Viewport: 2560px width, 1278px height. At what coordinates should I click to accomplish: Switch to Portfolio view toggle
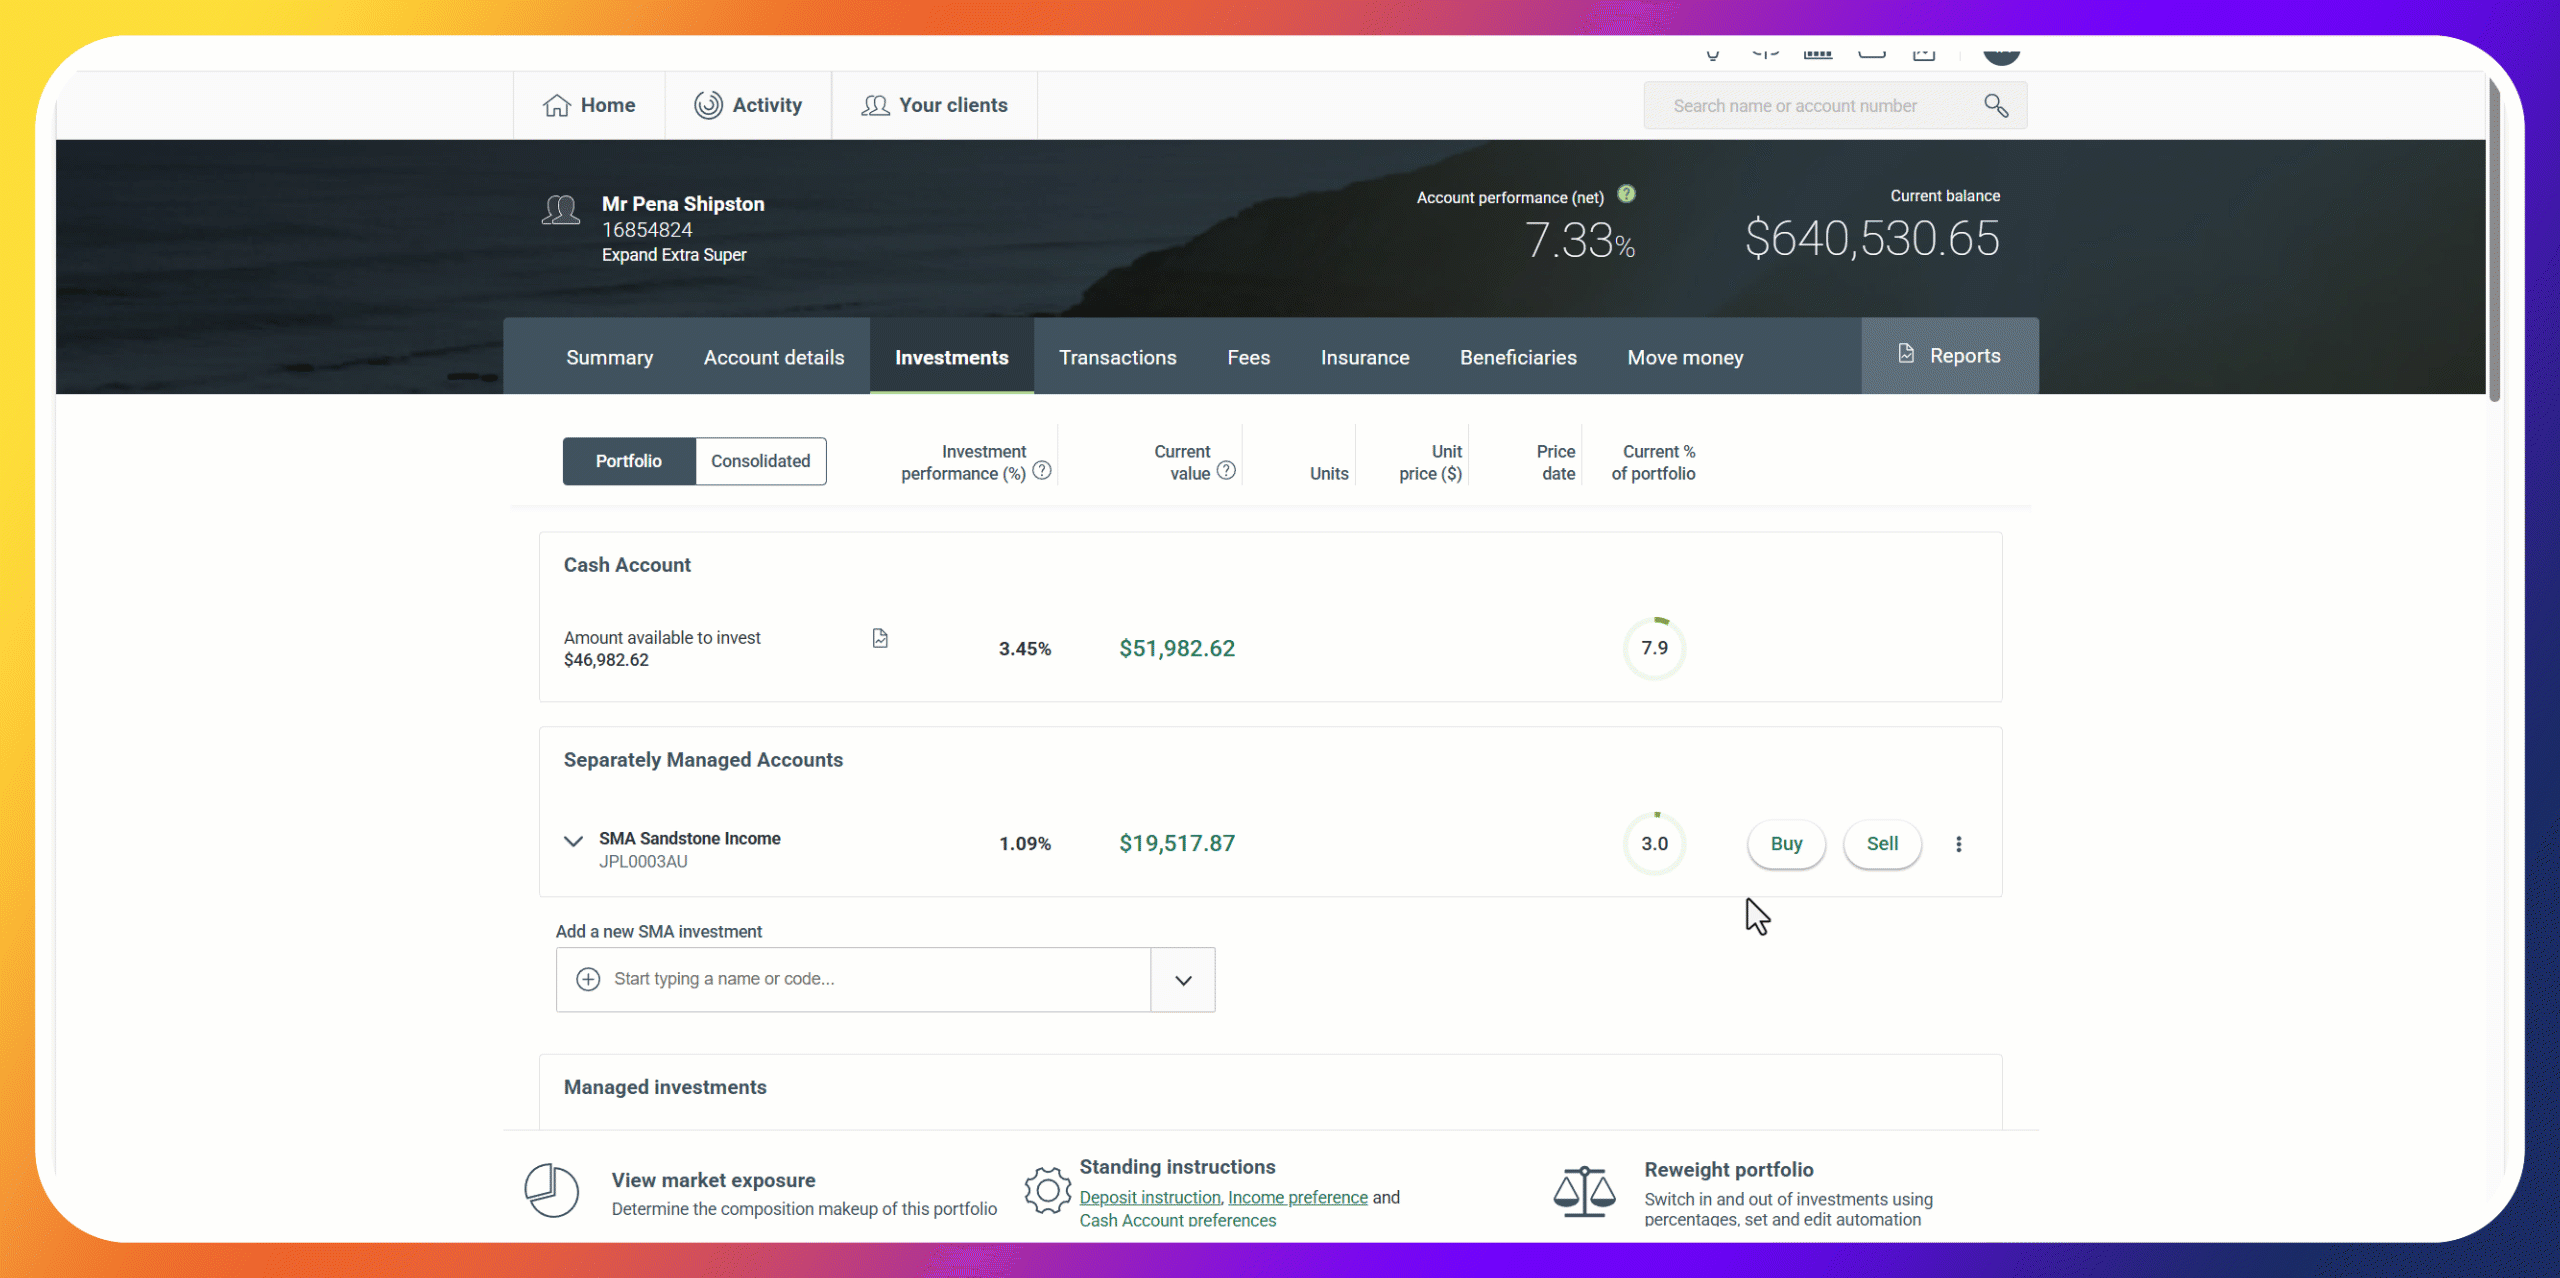628,461
